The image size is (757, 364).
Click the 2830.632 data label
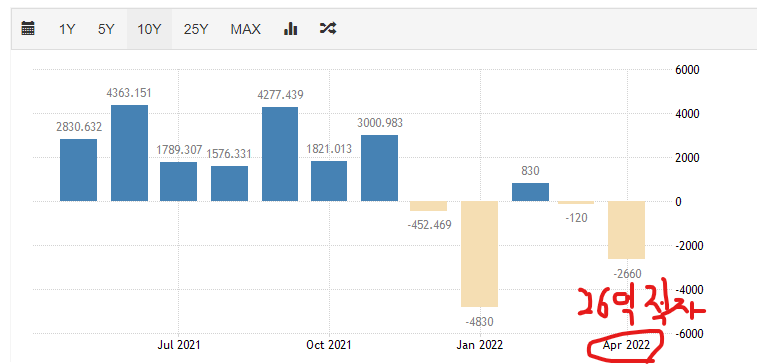[x=79, y=127]
